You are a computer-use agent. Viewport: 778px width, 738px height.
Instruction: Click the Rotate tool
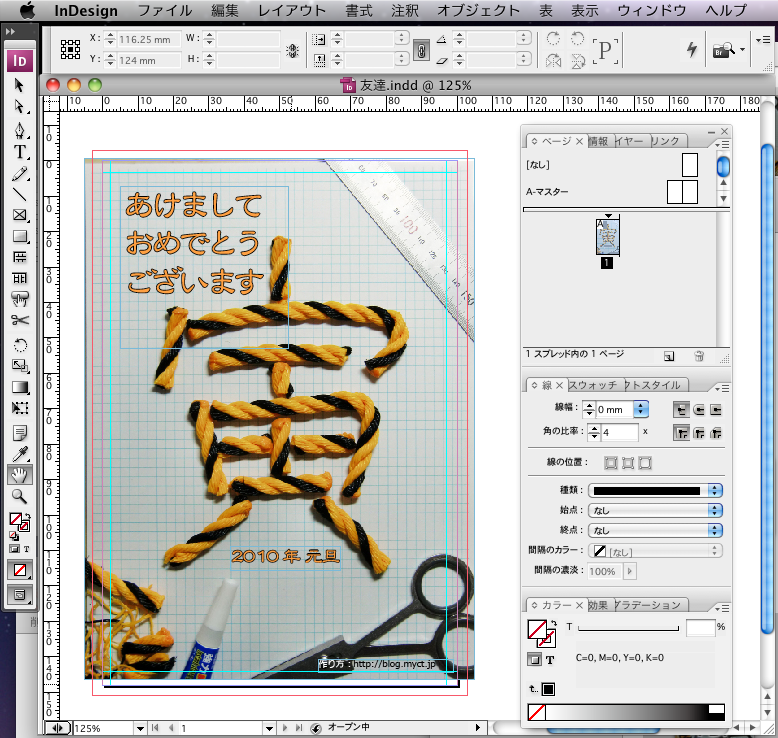(x=19, y=344)
